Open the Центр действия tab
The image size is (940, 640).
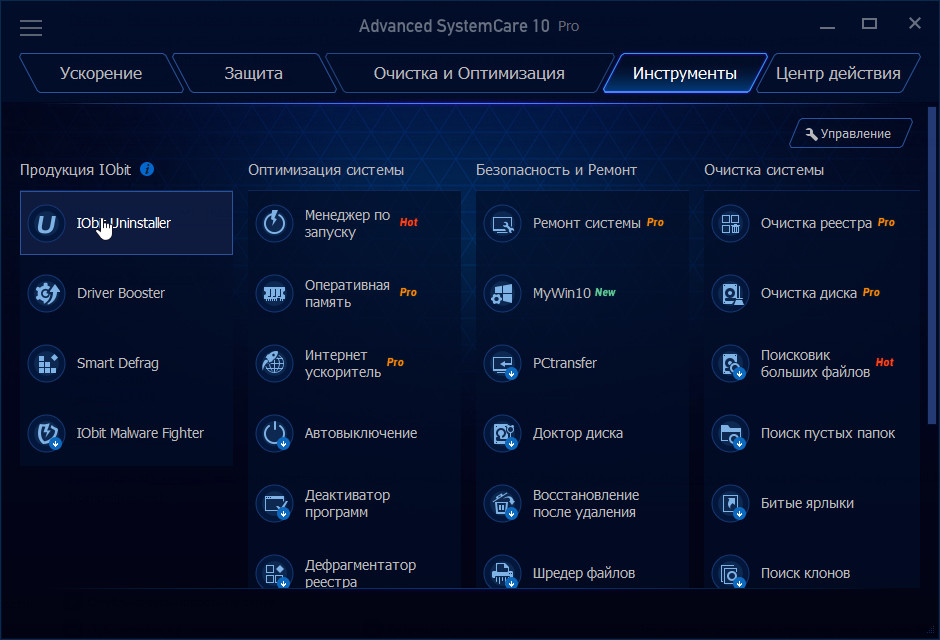pos(838,73)
